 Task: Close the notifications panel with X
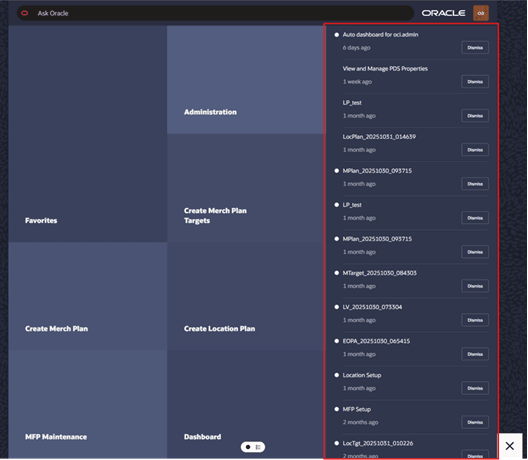(x=510, y=446)
